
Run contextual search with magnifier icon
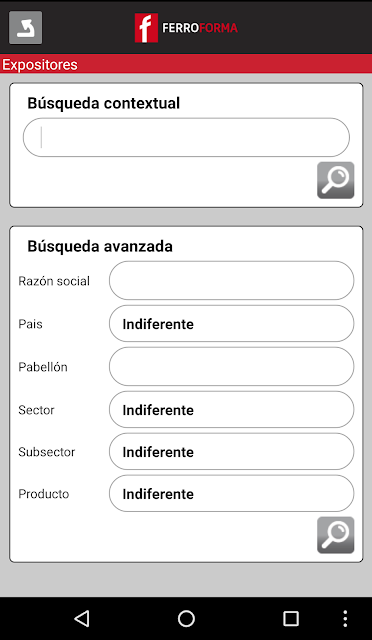pyautogui.click(x=336, y=180)
